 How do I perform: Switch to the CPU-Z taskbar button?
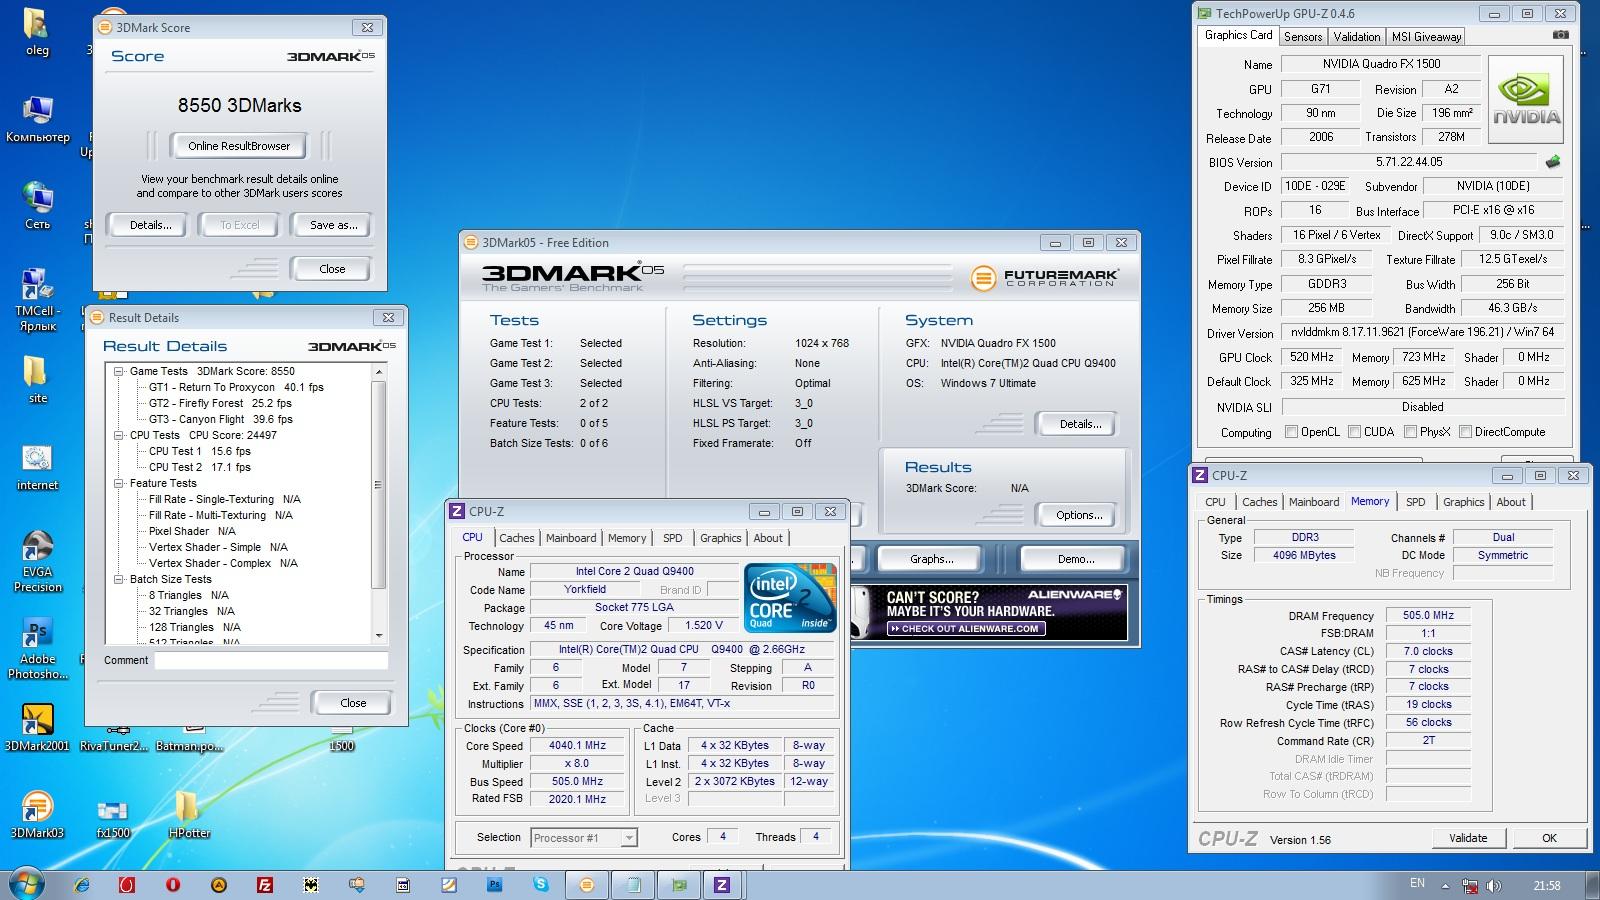coord(722,885)
